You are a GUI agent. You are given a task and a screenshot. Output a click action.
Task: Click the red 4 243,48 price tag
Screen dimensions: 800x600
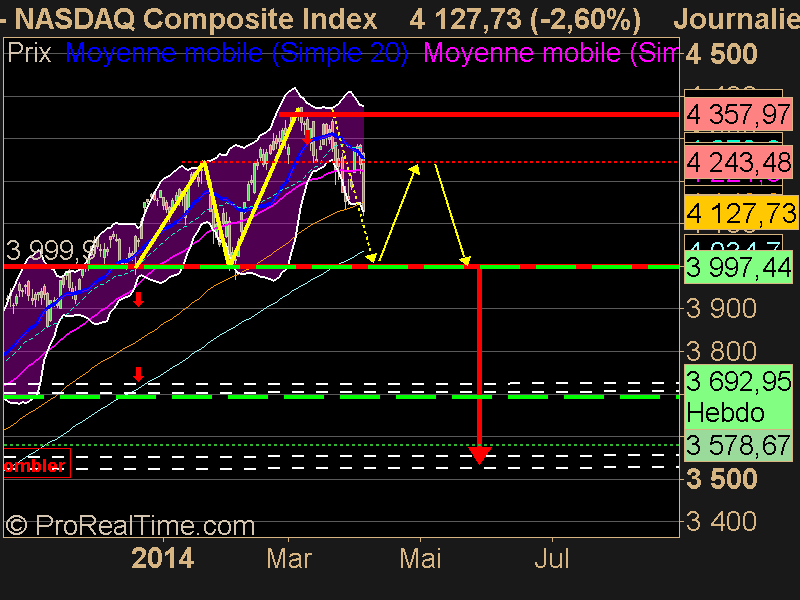point(738,163)
